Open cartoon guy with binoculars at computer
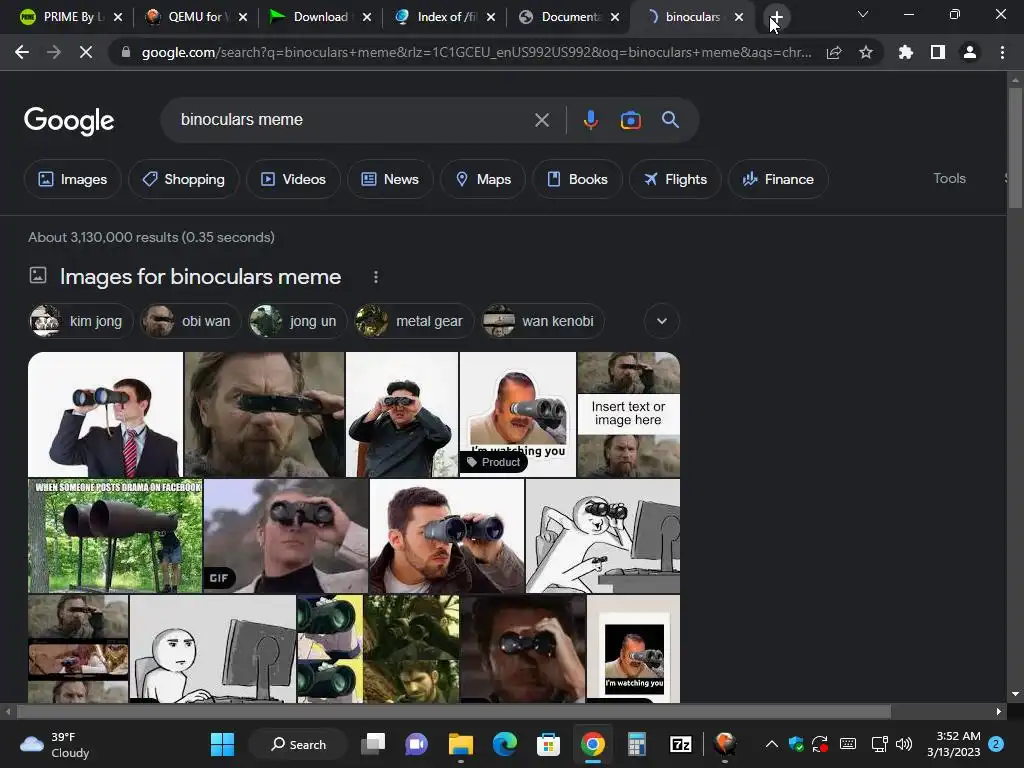Screen dimensions: 1024x768 pos(603,536)
